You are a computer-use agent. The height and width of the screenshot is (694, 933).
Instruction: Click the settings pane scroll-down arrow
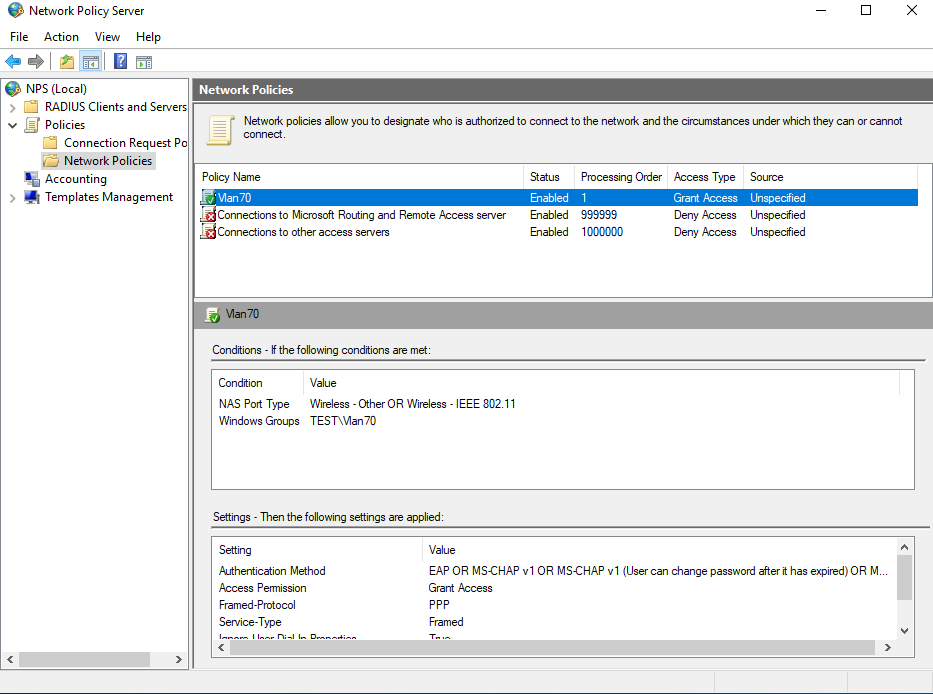tap(904, 630)
